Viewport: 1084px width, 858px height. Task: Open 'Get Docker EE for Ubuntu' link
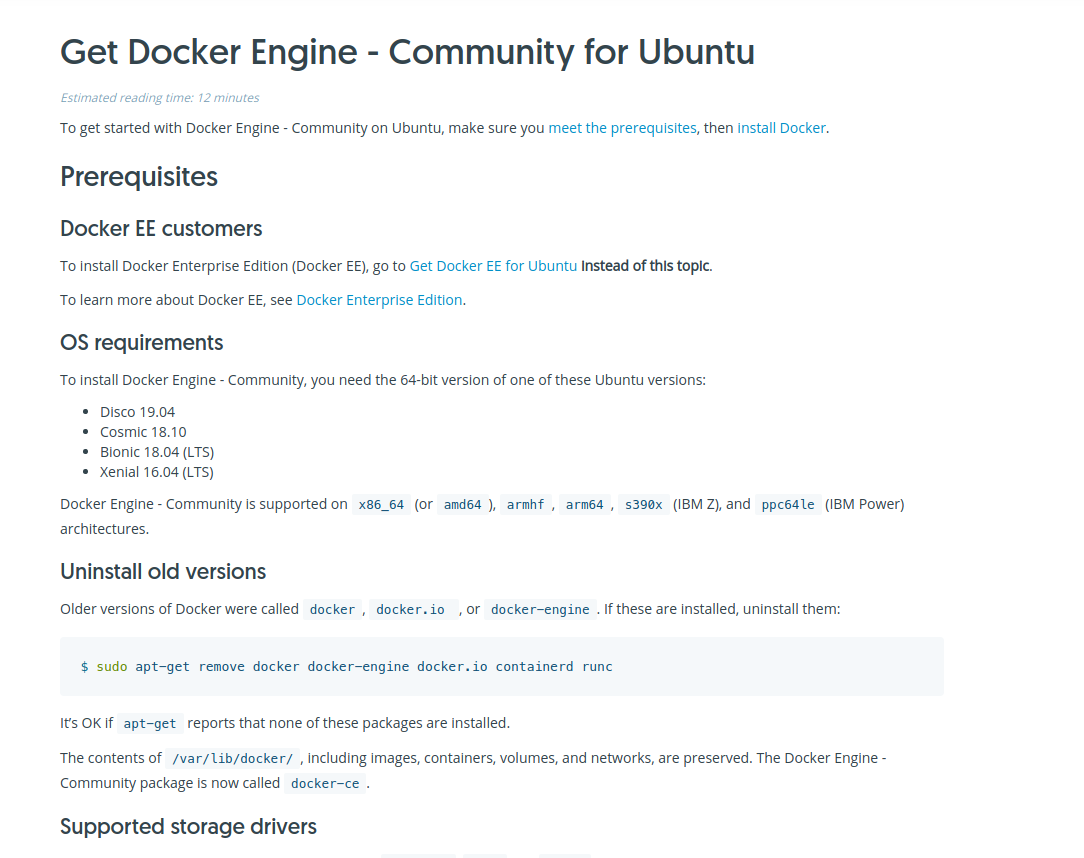click(x=493, y=266)
